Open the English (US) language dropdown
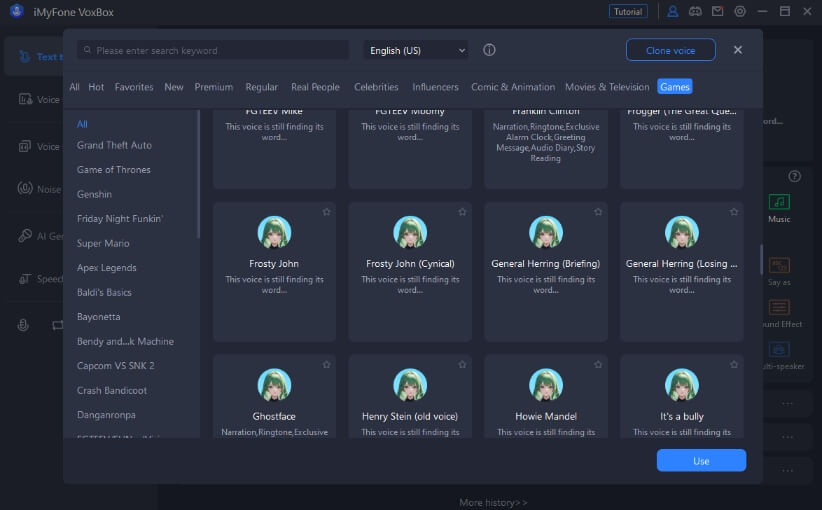The height and width of the screenshot is (510, 822). coord(416,50)
